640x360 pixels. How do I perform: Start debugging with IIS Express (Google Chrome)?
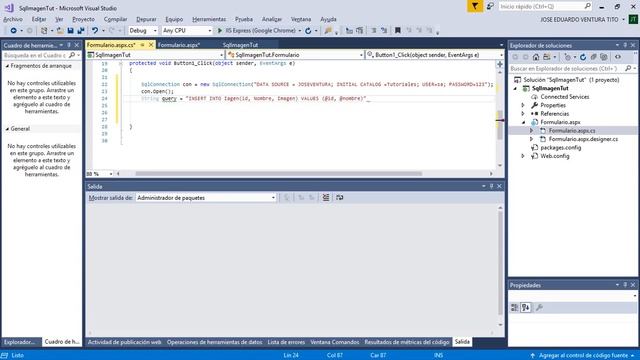[x=257, y=31]
